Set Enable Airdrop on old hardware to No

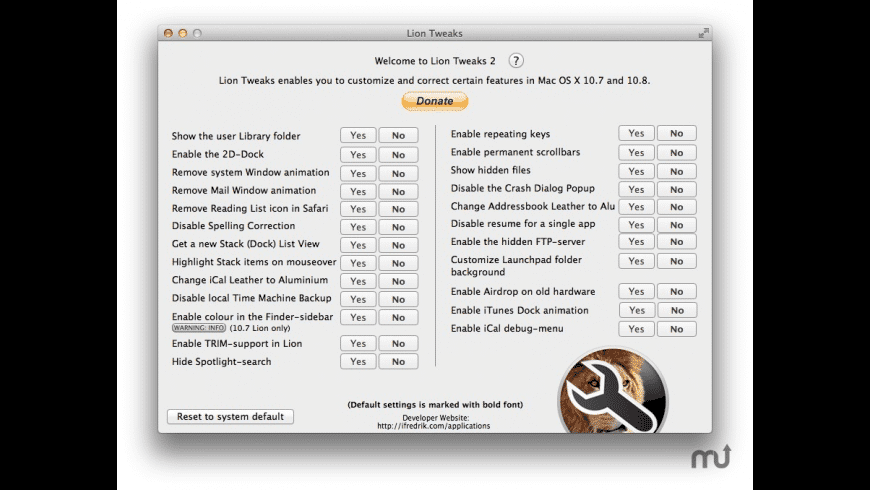click(676, 291)
